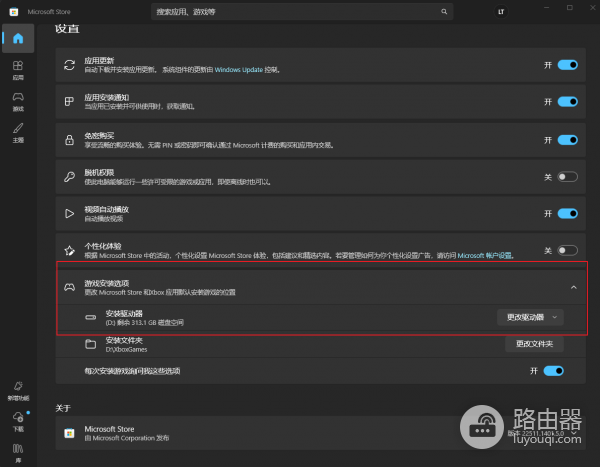Click the D:\XboxGames folder path text
The width and height of the screenshot is (600, 467).
pyautogui.click(x=126, y=349)
